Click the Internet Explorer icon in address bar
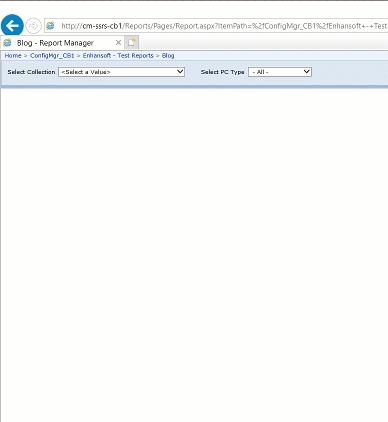The width and height of the screenshot is (388, 422). (50, 26)
